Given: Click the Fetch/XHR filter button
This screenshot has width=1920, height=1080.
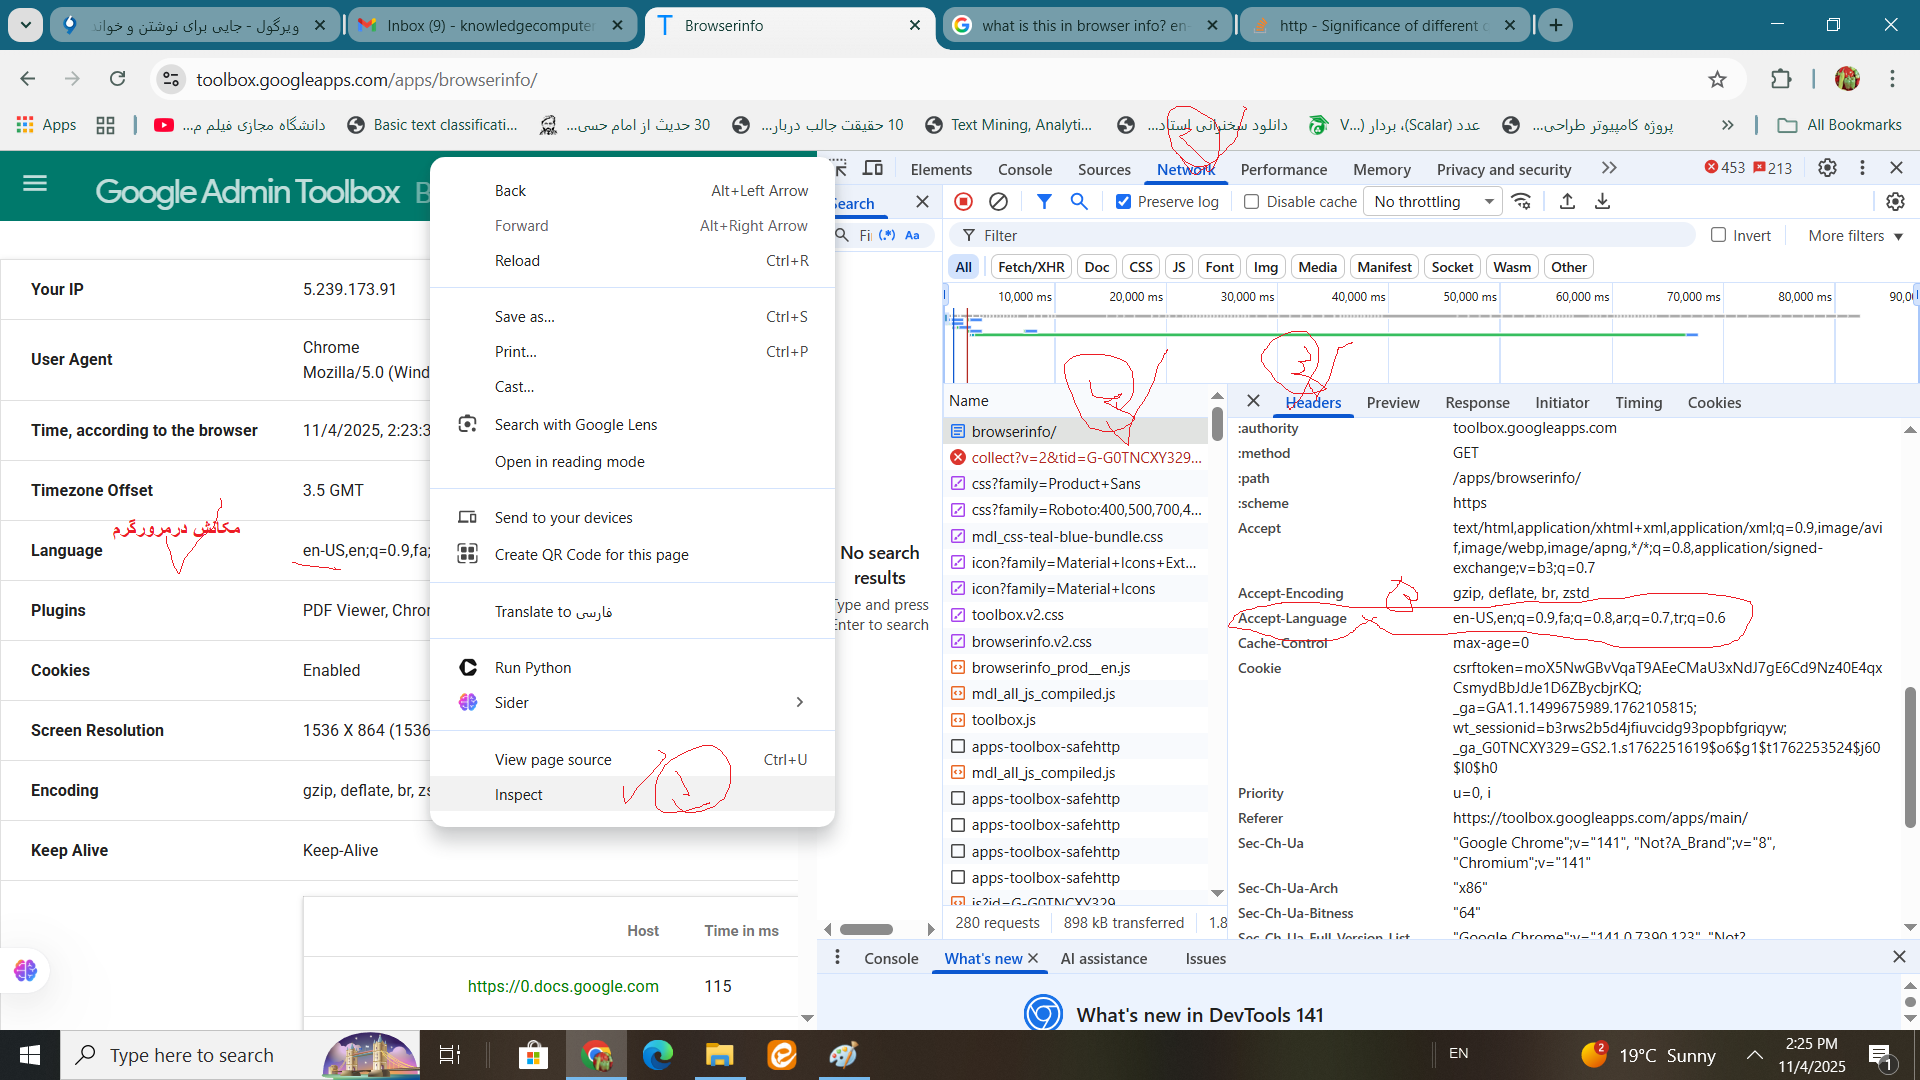Looking at the screenshot, I should [1030, 267].
